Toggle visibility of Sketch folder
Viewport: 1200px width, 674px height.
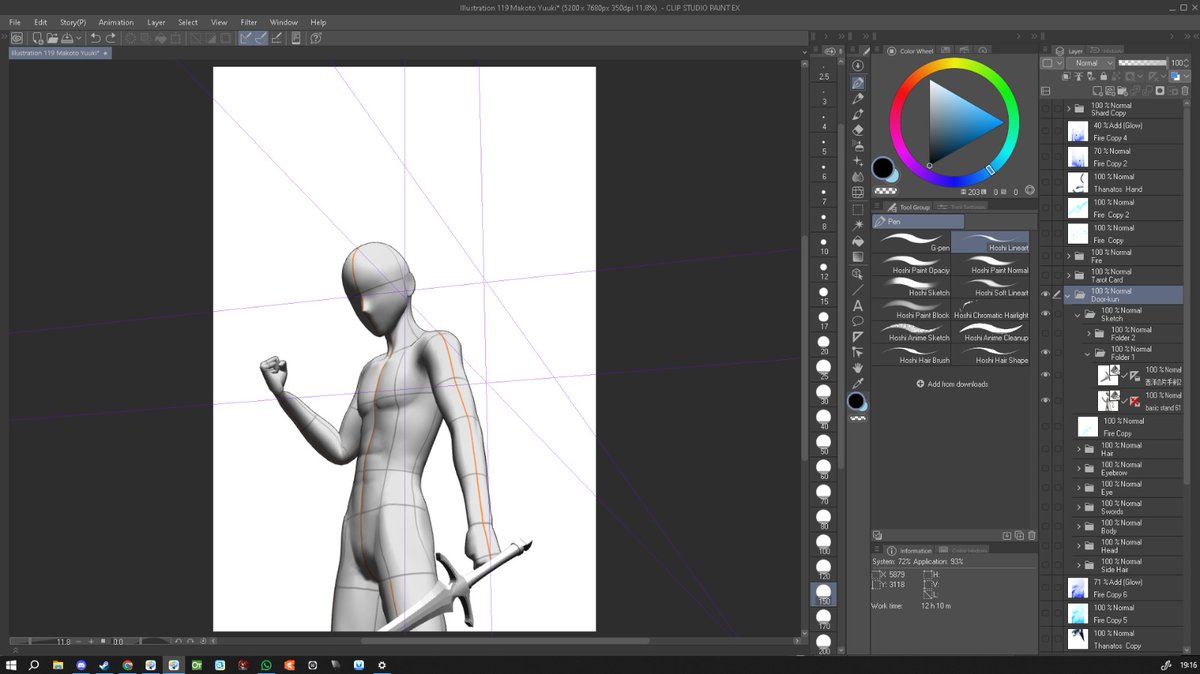(1046, 314)
